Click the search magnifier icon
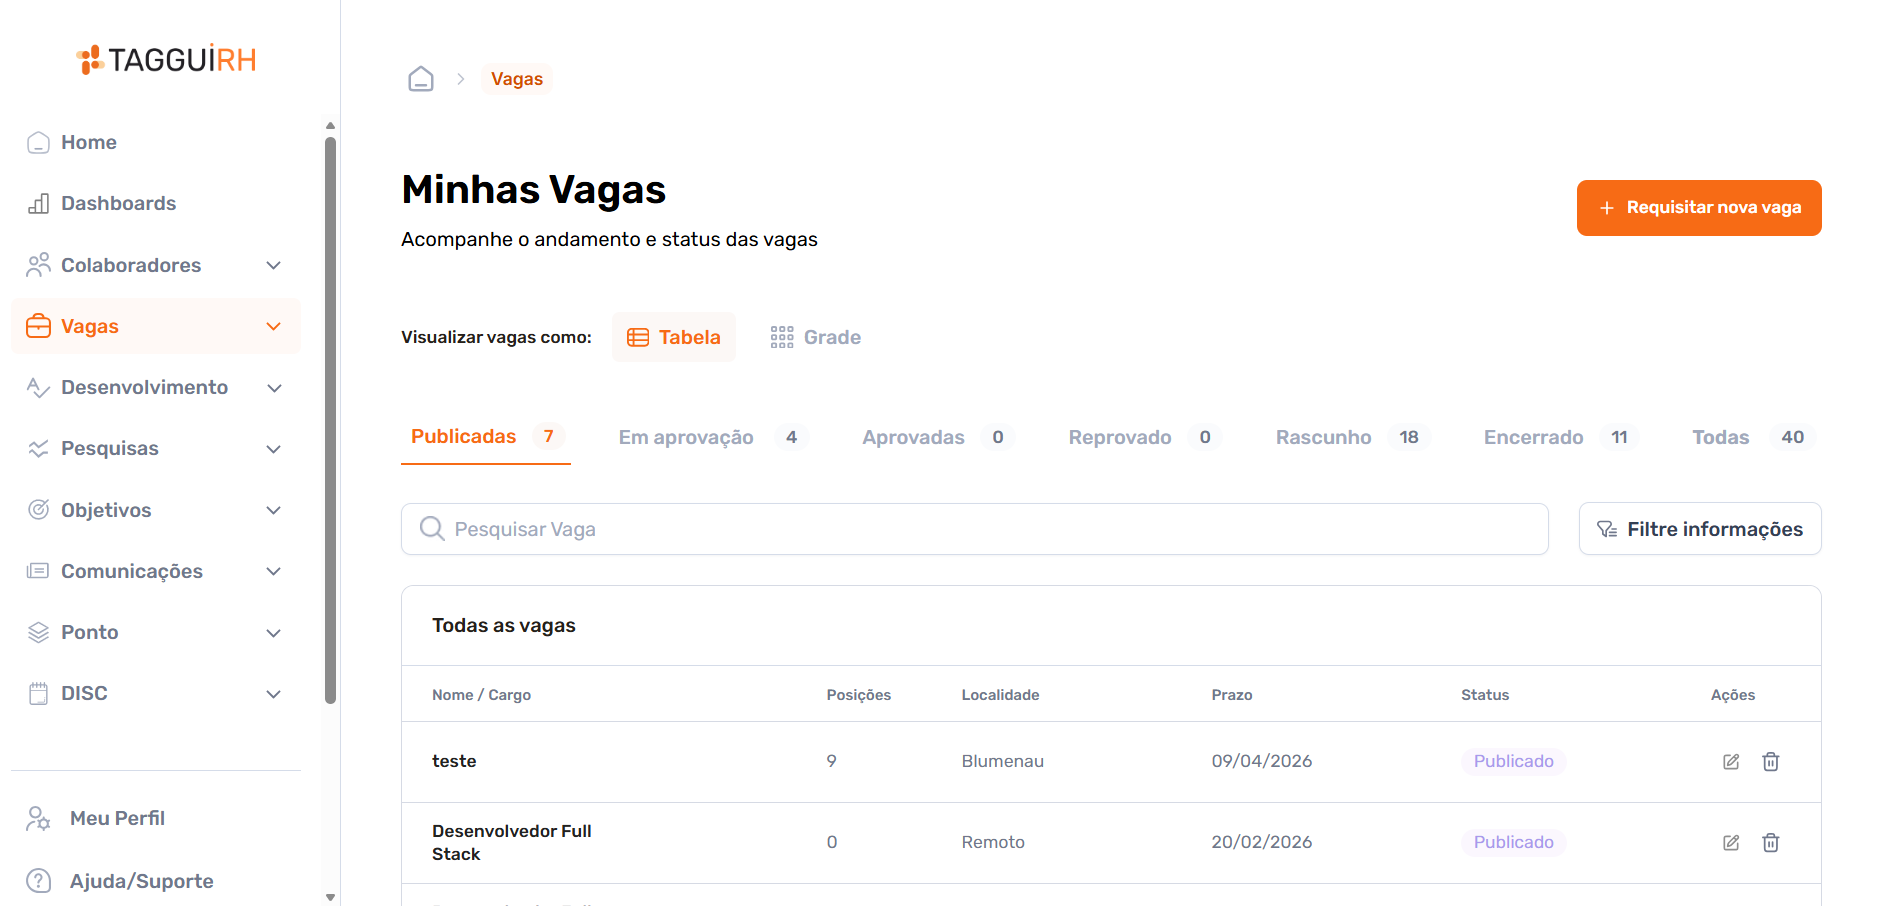 (432, 528)
